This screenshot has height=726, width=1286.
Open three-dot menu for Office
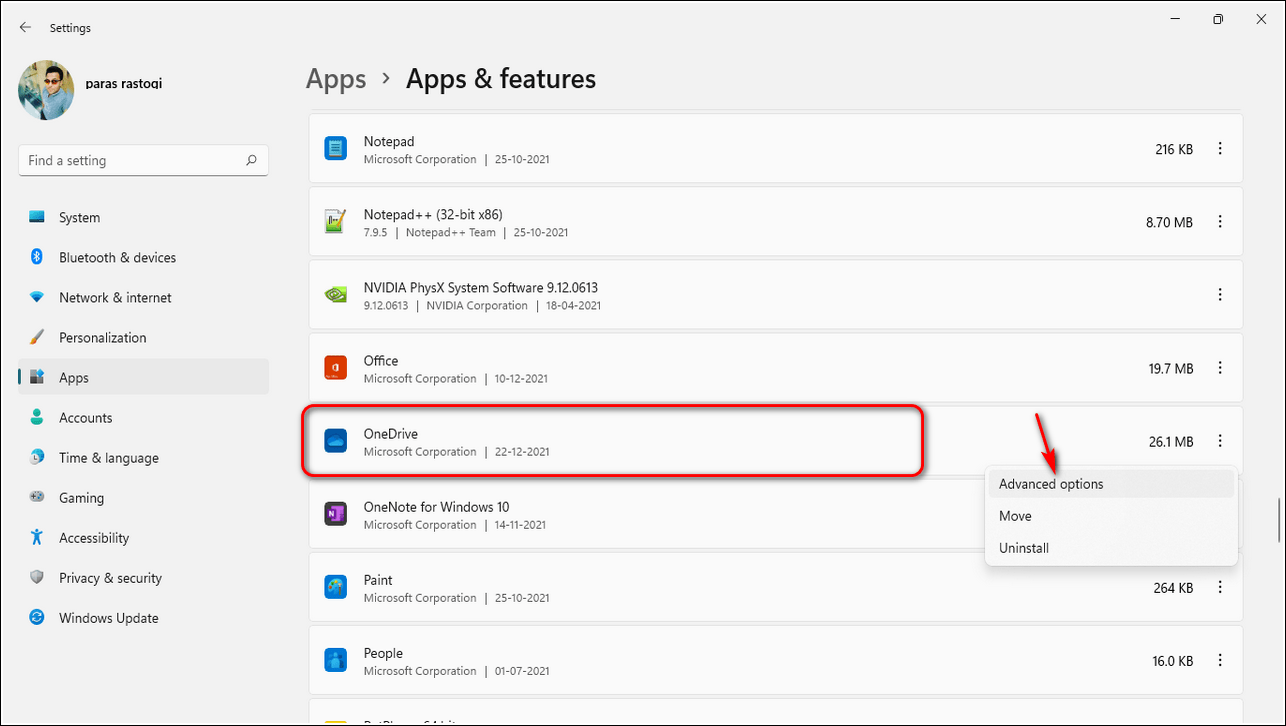tap(1220, 368)
